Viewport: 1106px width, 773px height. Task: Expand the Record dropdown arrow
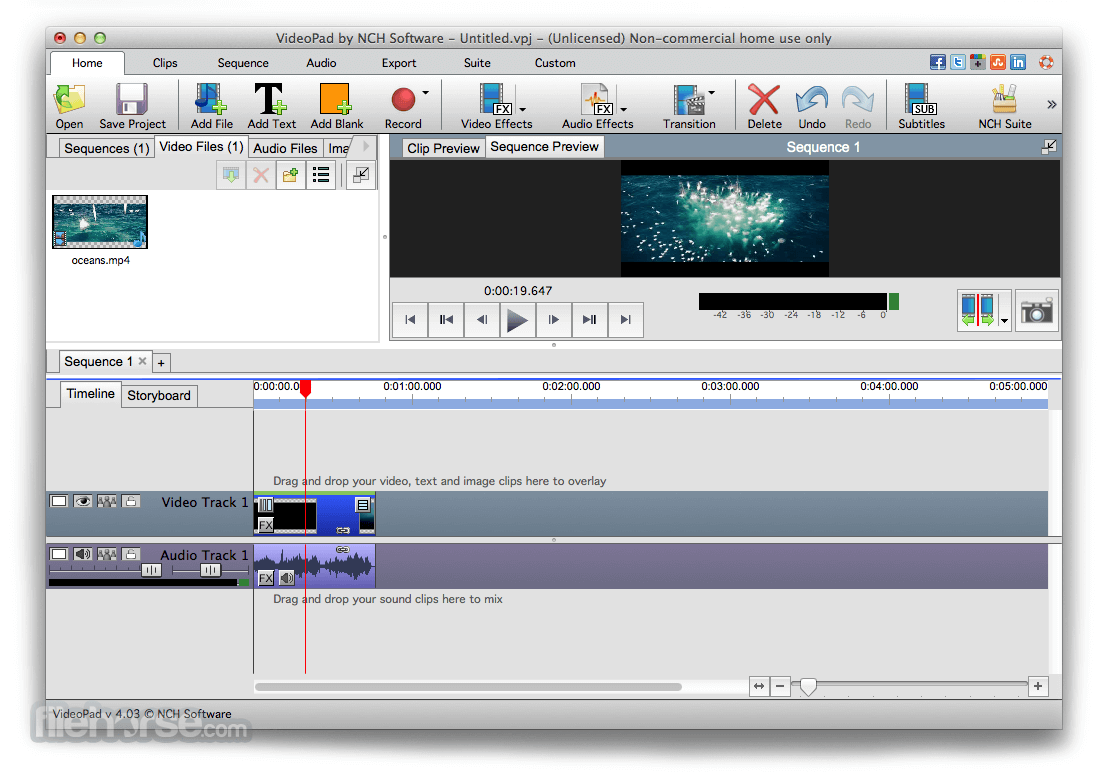(x=425, y=92)
